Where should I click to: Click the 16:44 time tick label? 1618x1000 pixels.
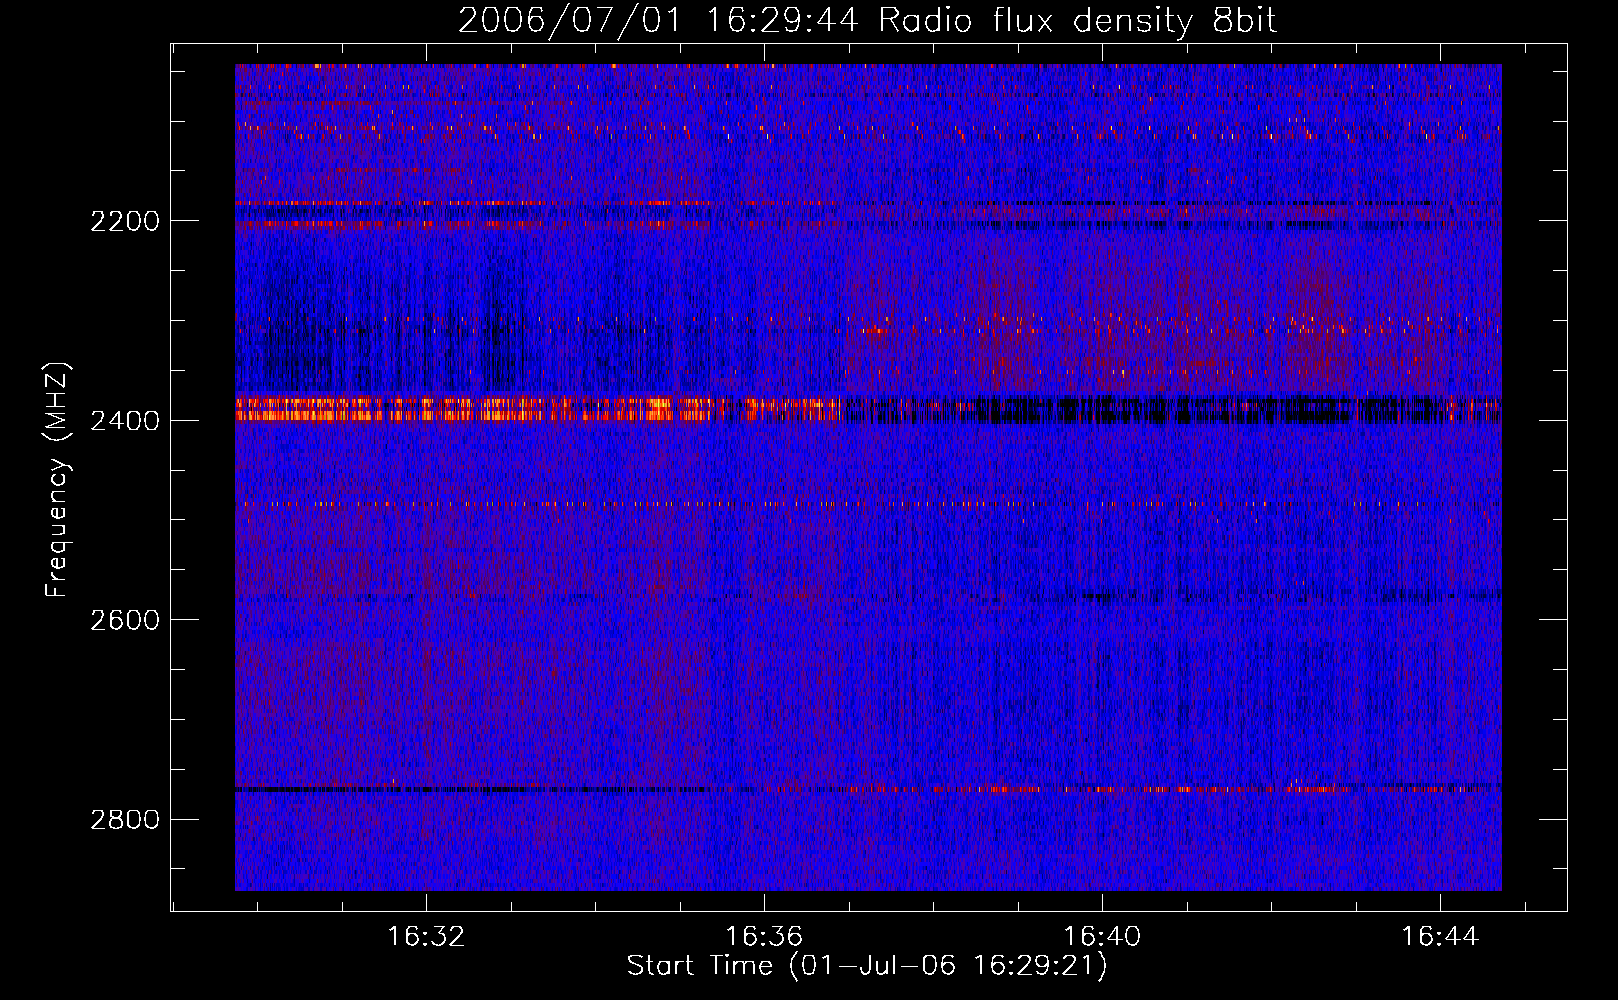pos(1440,937)
